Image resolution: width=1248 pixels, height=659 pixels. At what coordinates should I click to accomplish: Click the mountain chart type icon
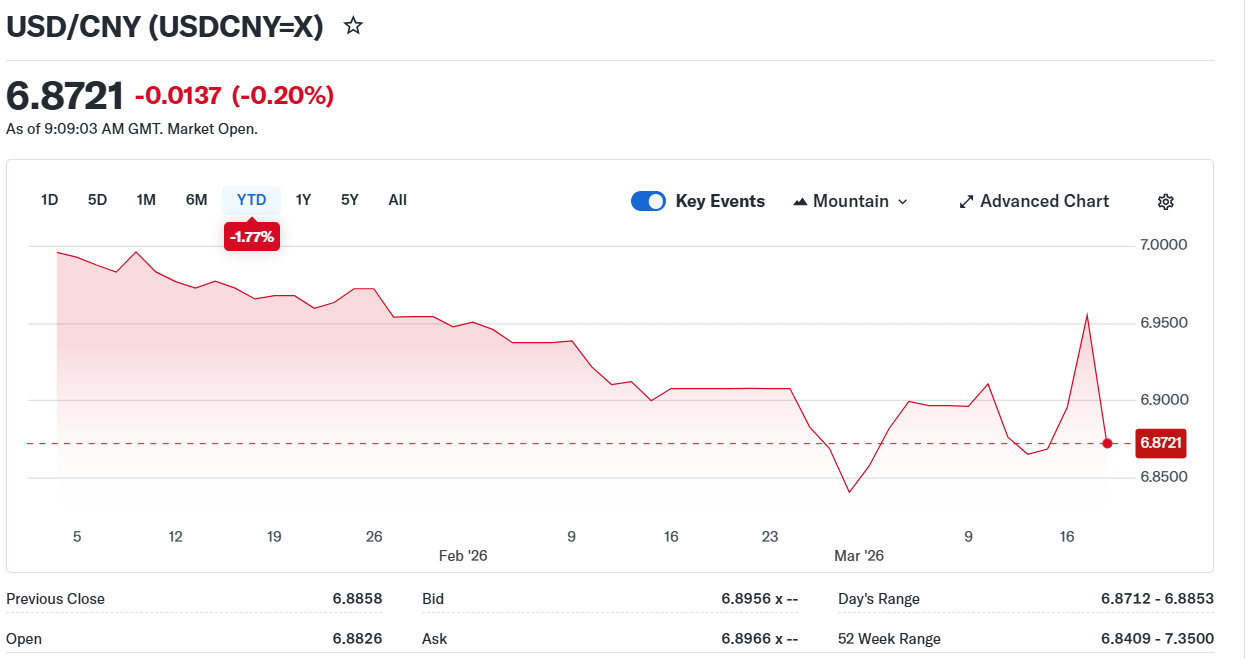pos(800,202)
